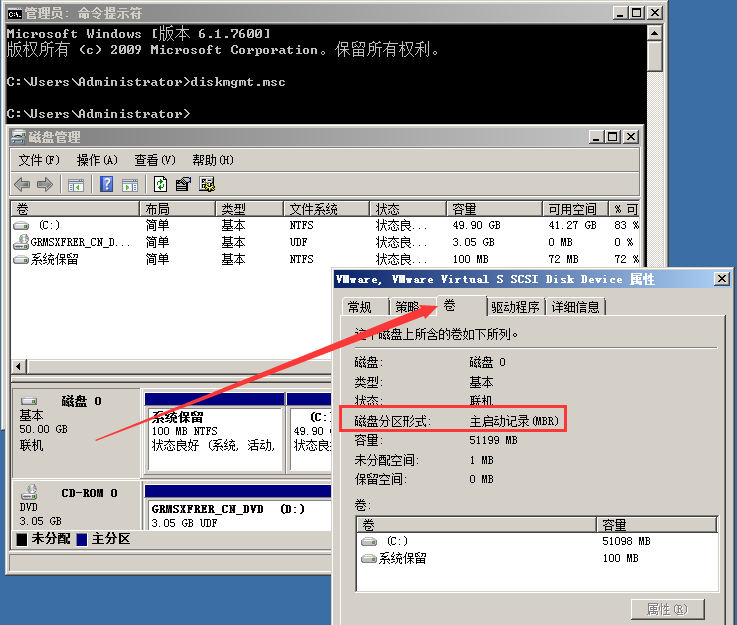Click the UDF file system cell
The height and width of the screenshot is (625, 737).
point(298,242)
